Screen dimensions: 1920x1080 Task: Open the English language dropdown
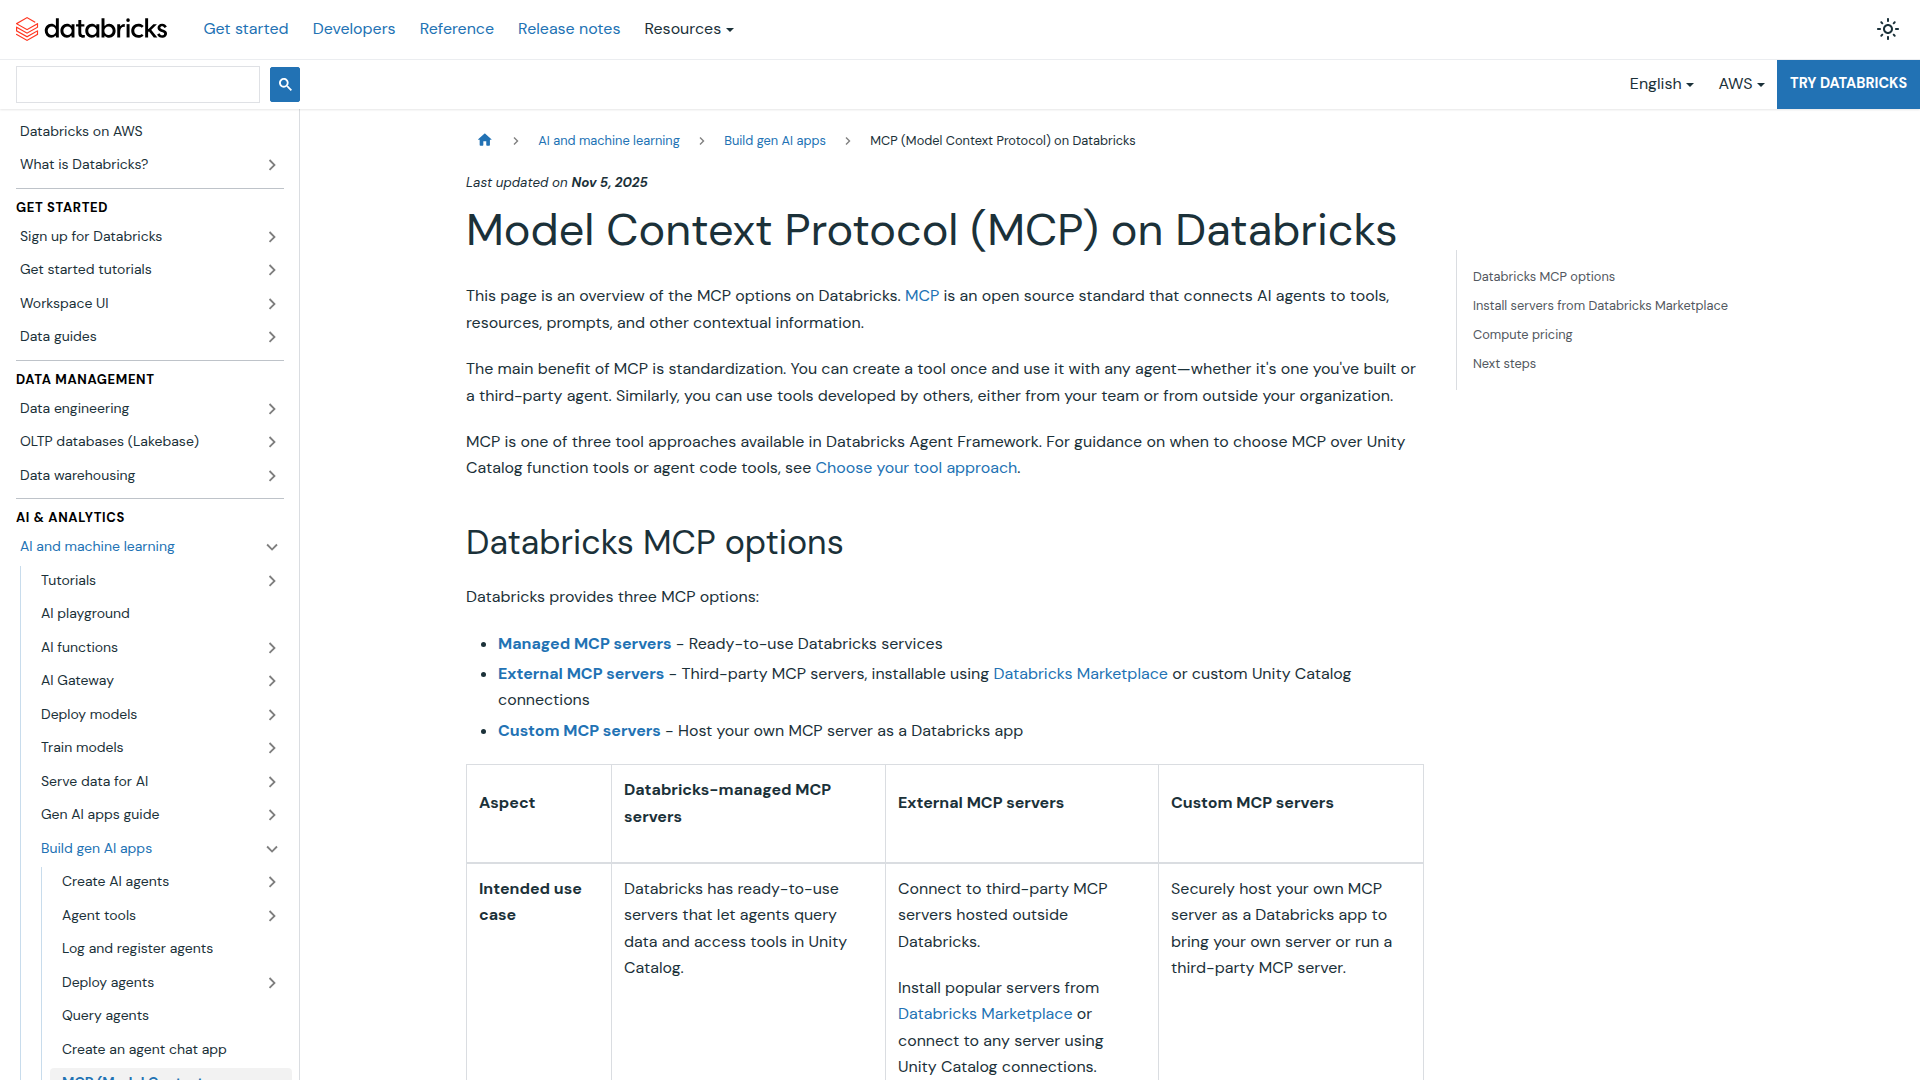(x=1660, y=84)
